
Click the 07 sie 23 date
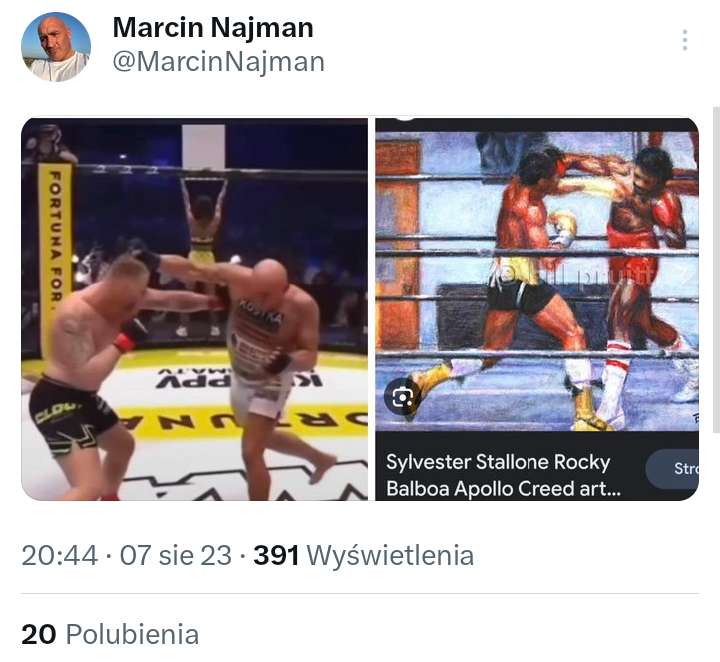pyautogui.click(x=176, y=555)
